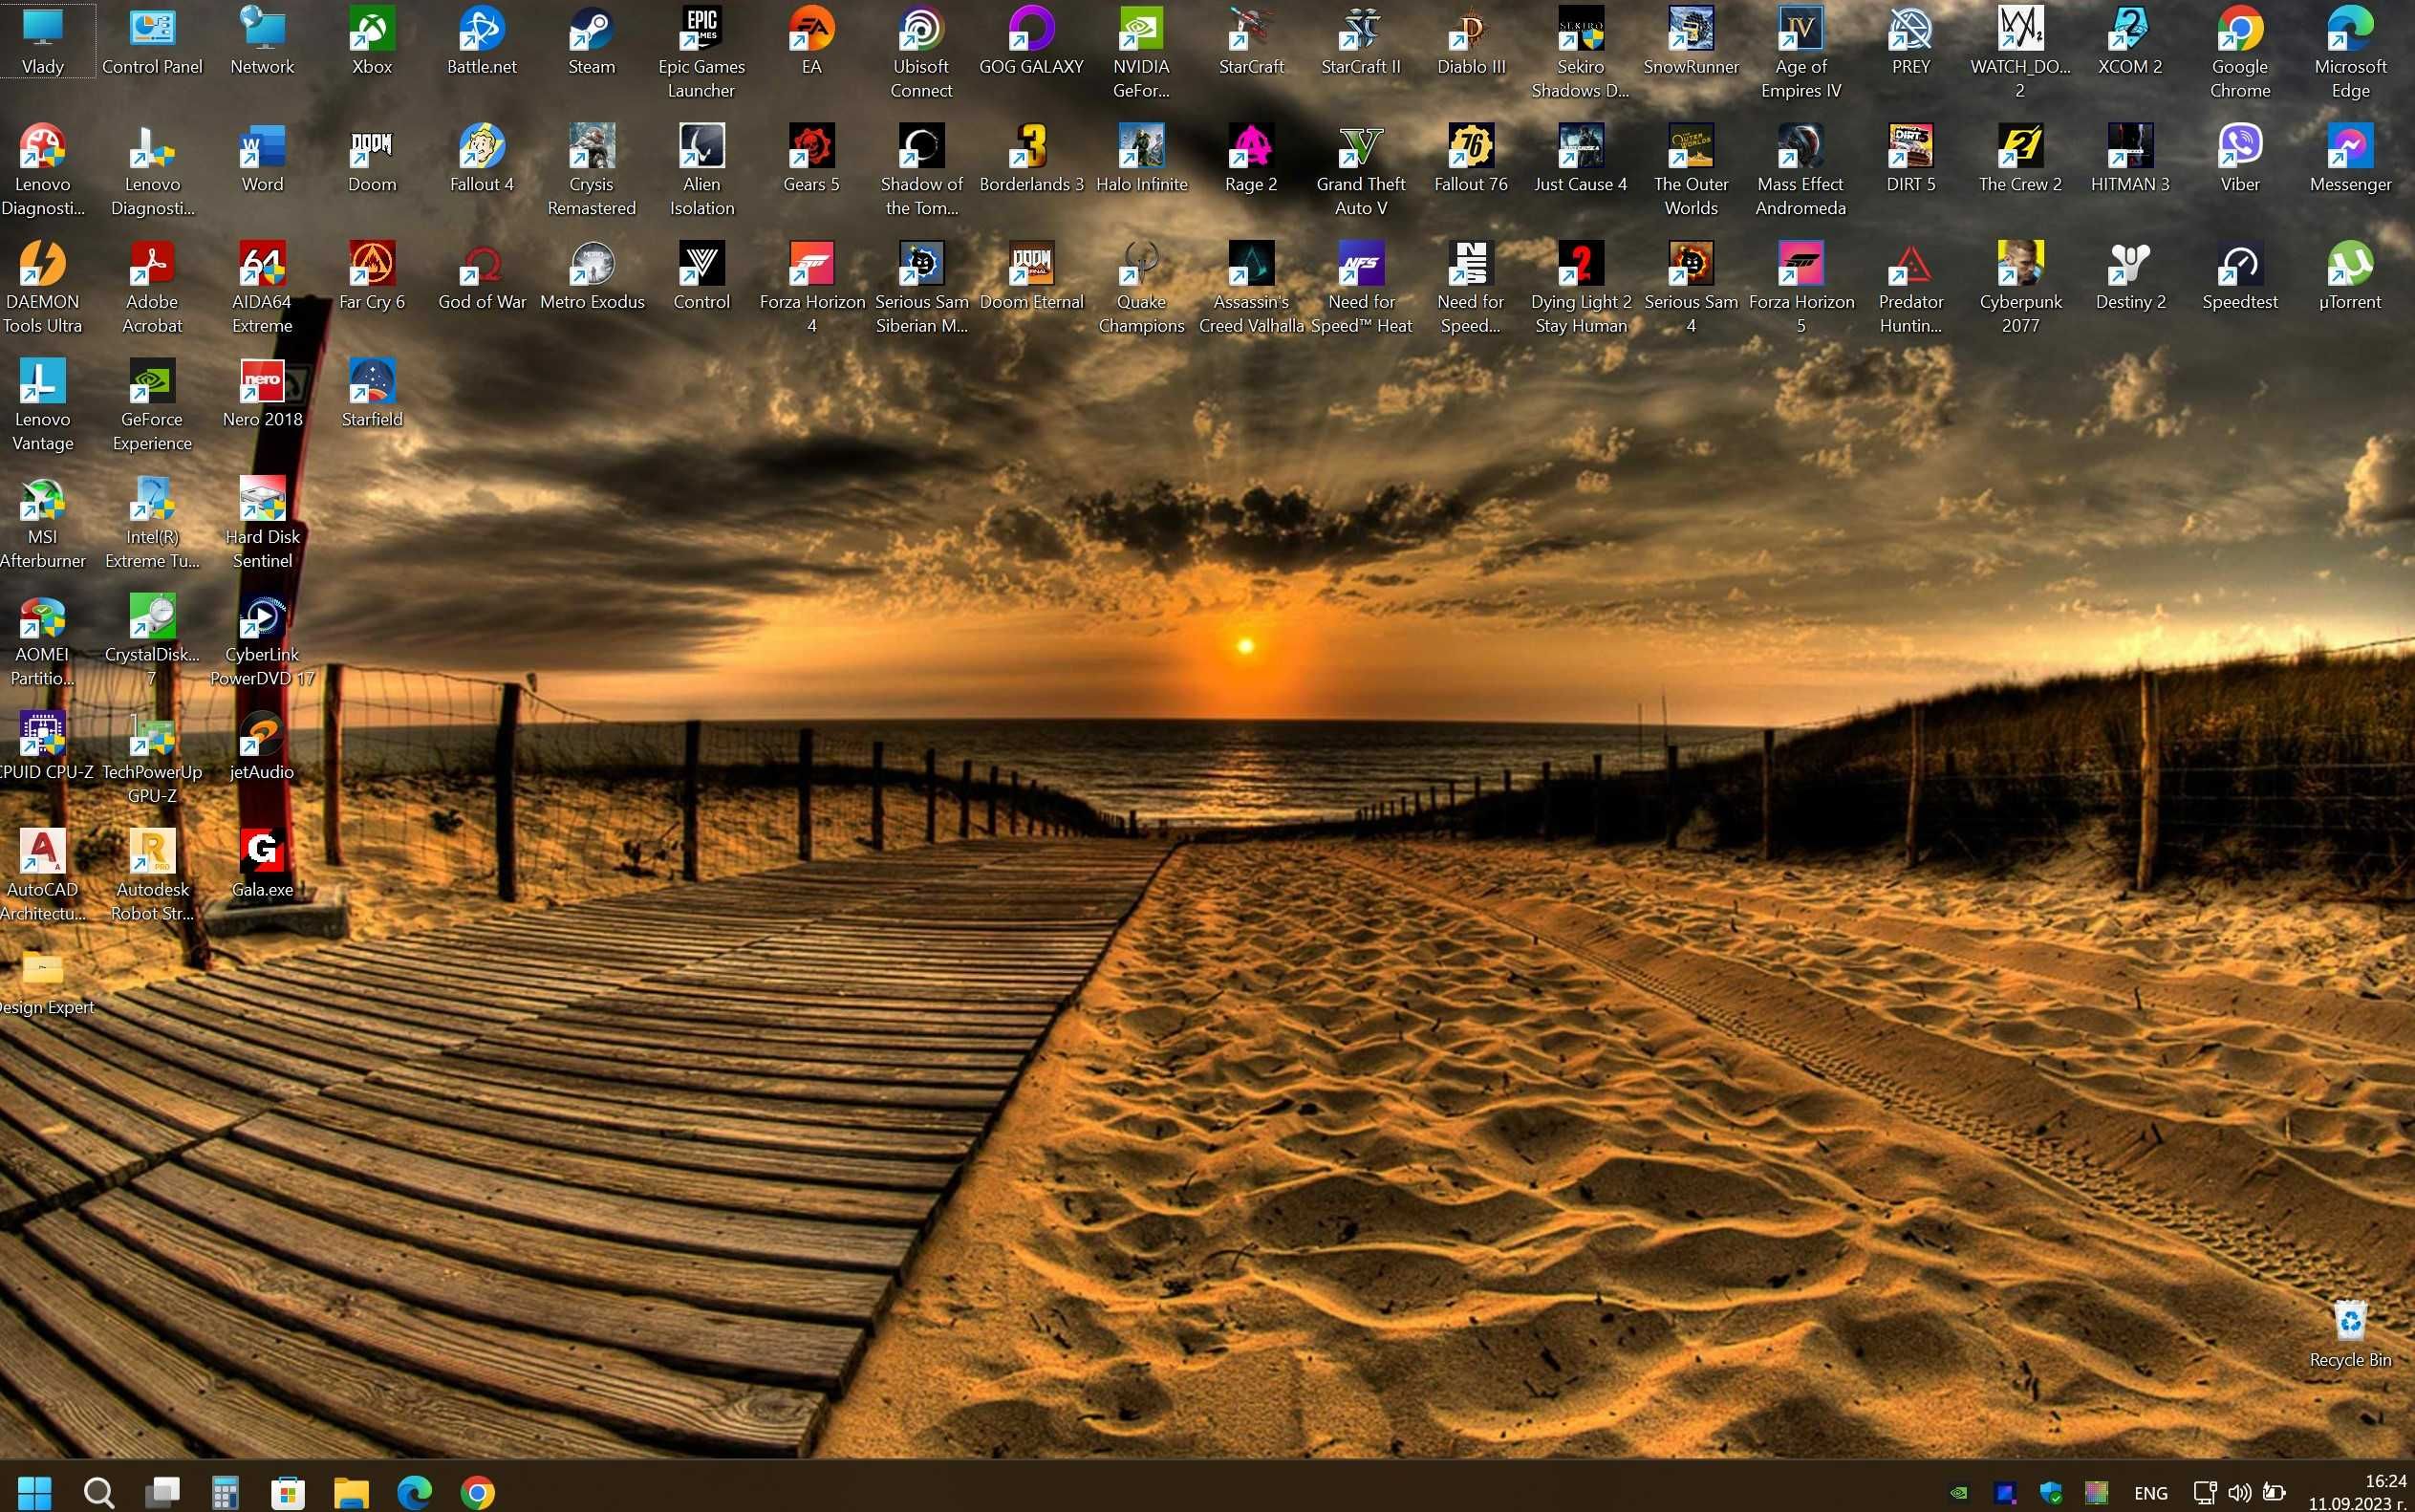Open the Google Chrome desktop shortcut
The image size is (2415, 1512).
coord(2240,52)
